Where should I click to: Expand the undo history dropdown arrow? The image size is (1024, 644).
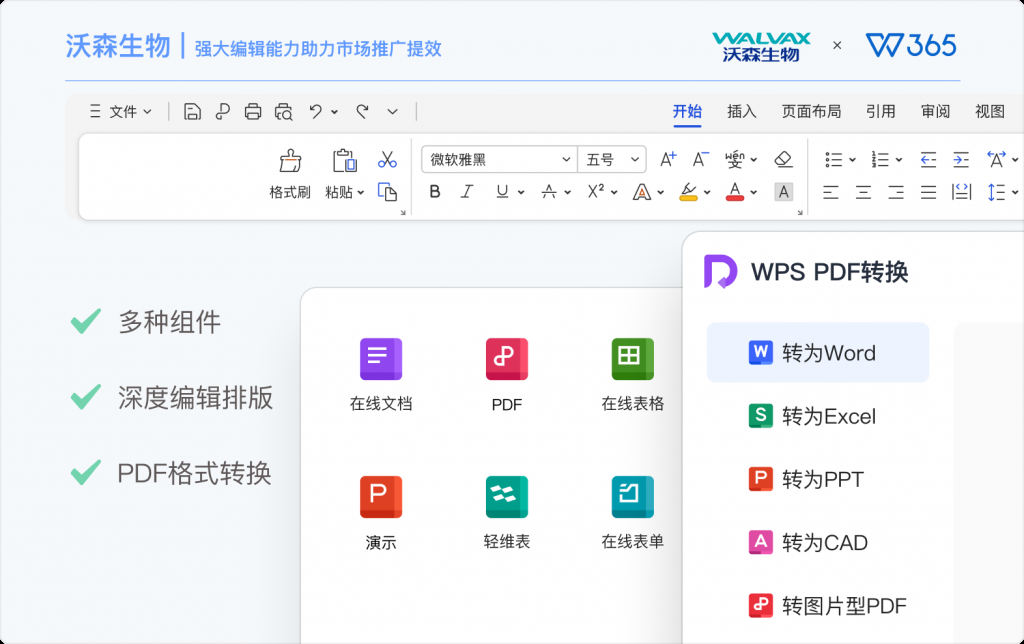334,112
